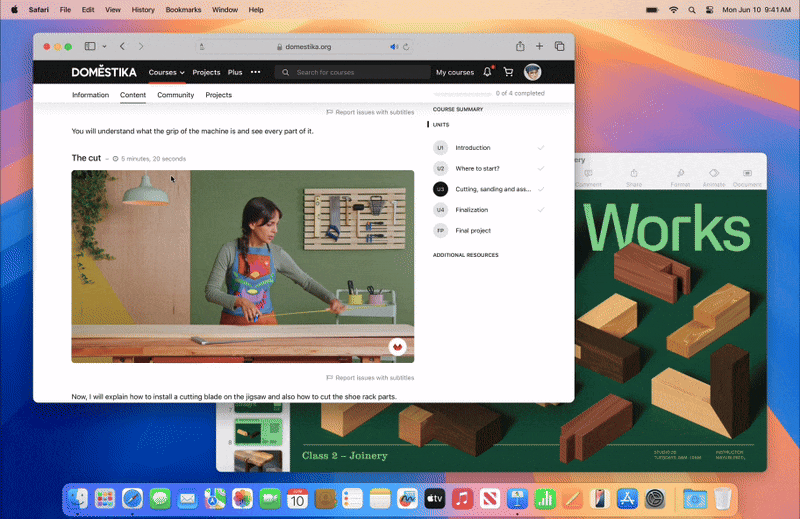The image size is (800, 519).
Task: Expand unit U2 Where to start?
Action: pyautogui.click(x=478, y=168)
